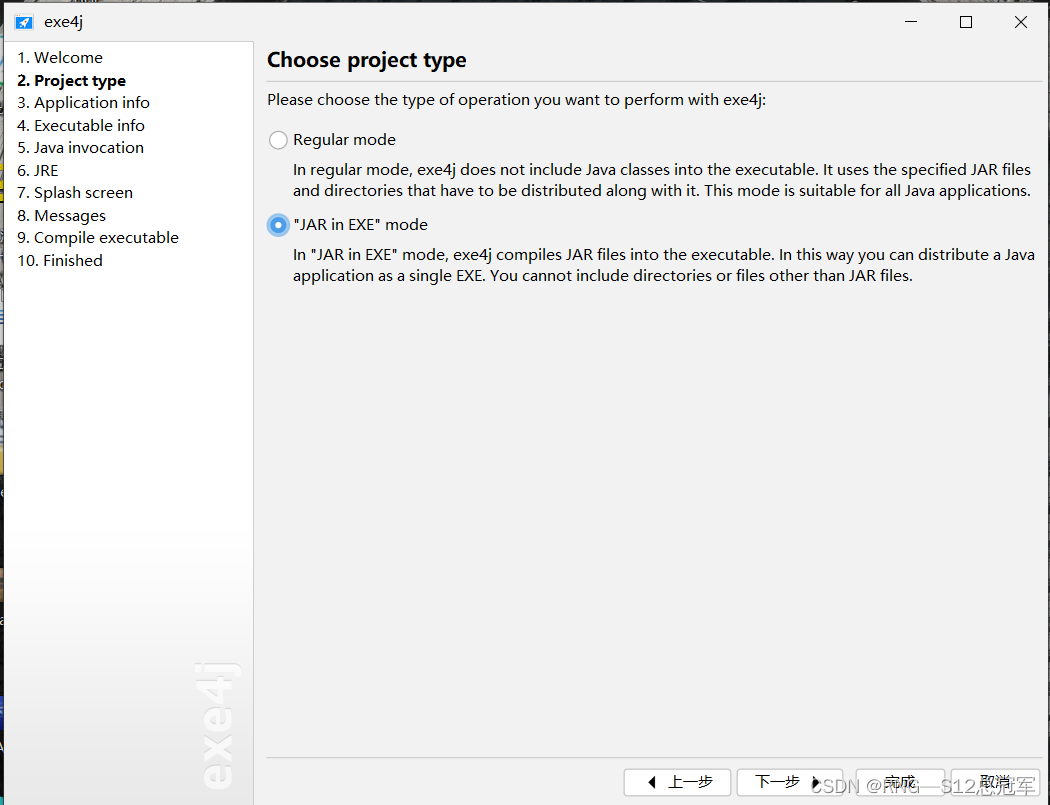This screenshot has height=805, width=1050.
Task: Click the "JAR in EXE" mode description paragraph
Action: pos(664,265)
